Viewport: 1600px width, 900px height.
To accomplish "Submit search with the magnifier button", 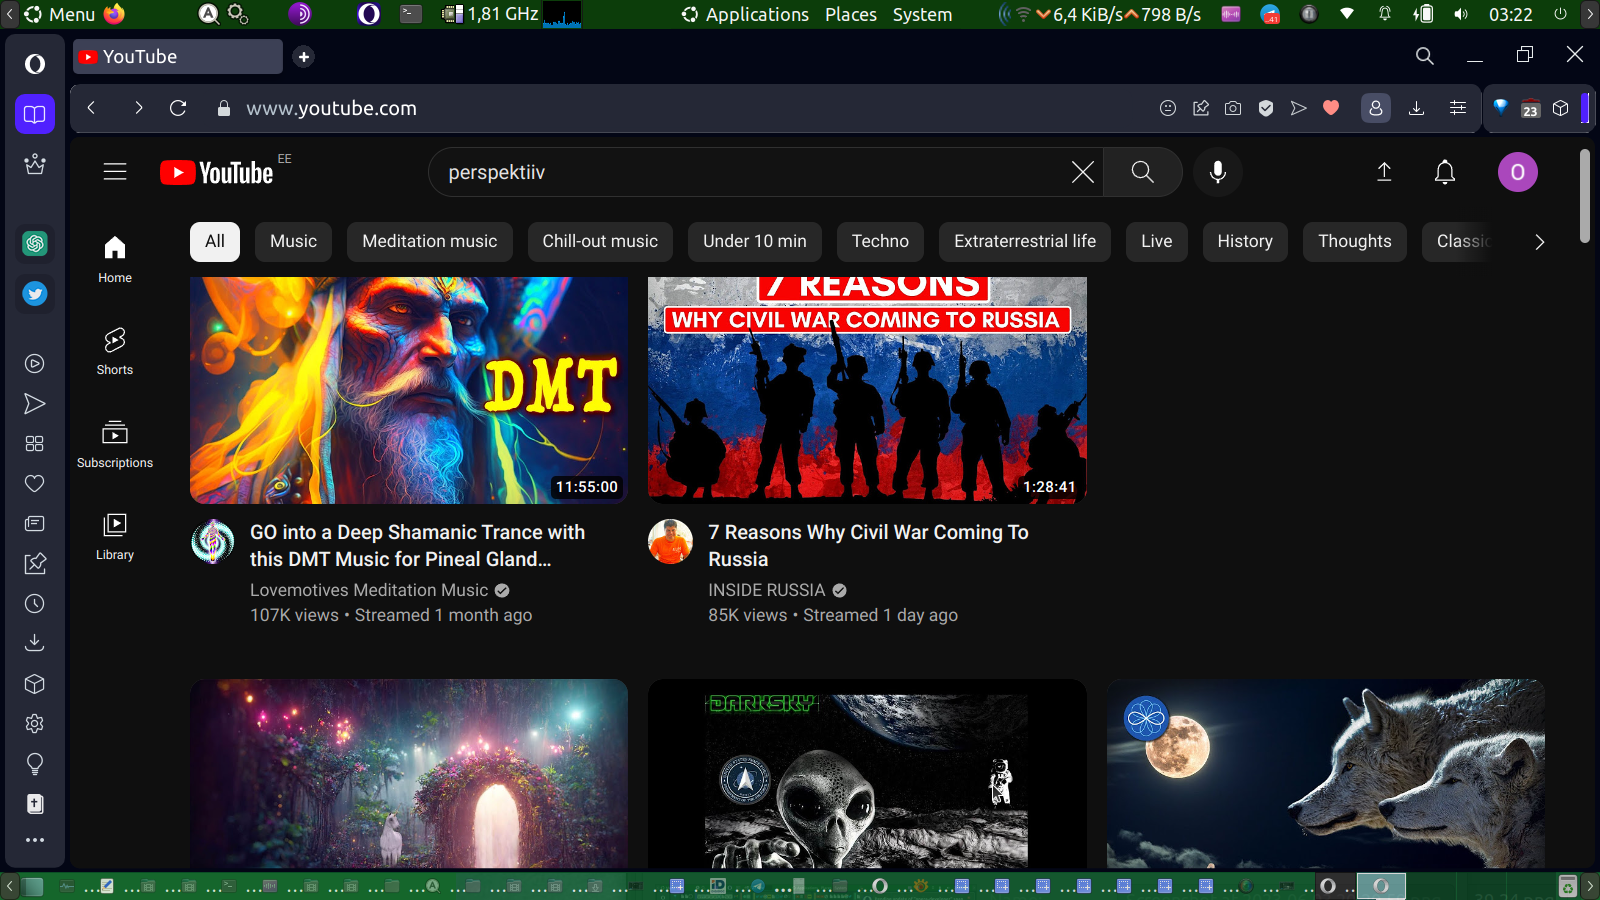I will tap(1142, 172).
